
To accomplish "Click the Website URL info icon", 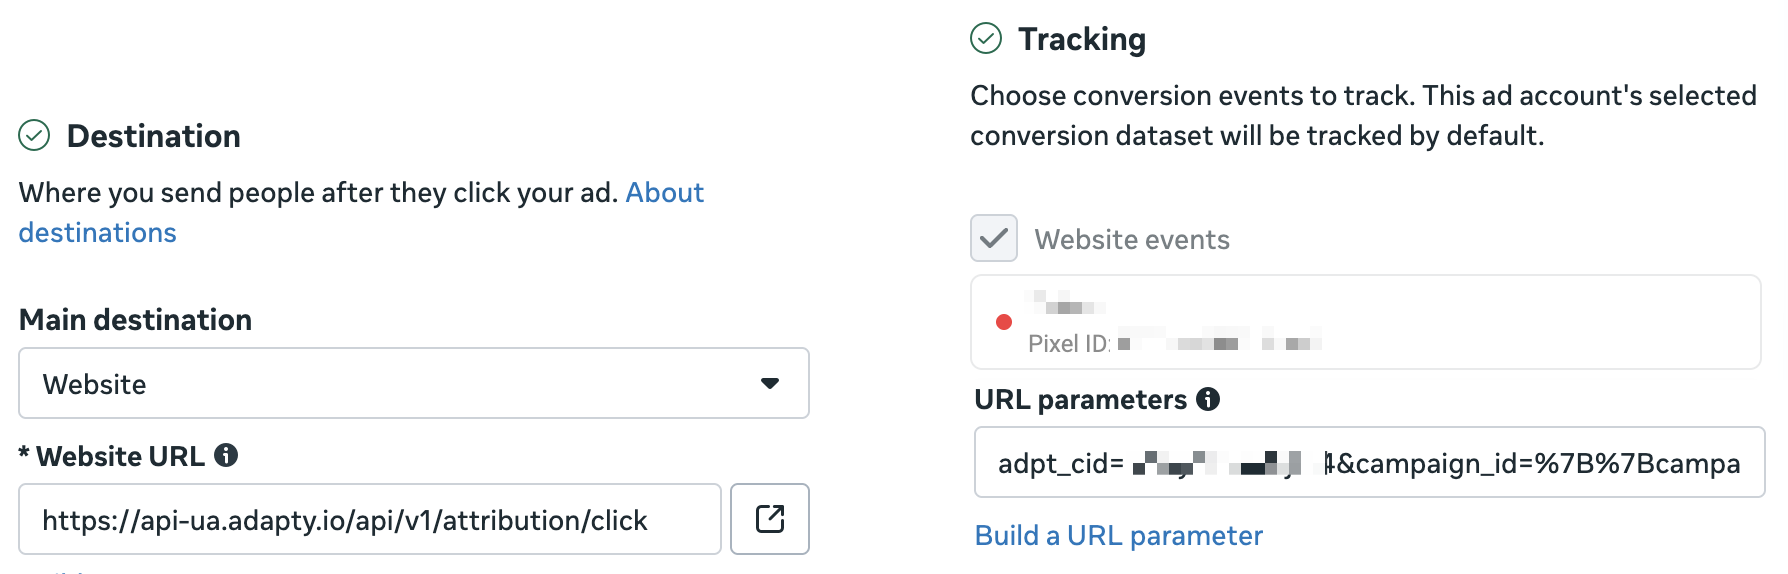I will pos(227,455).
